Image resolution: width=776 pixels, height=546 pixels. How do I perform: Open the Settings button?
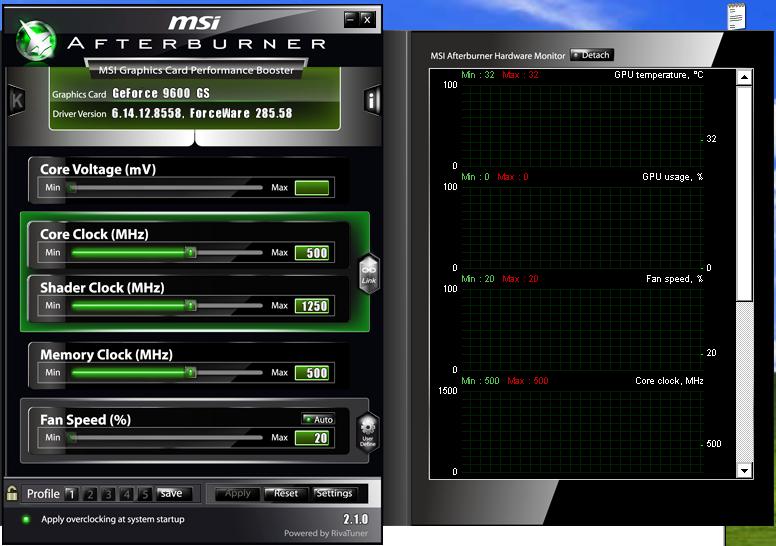334,494
